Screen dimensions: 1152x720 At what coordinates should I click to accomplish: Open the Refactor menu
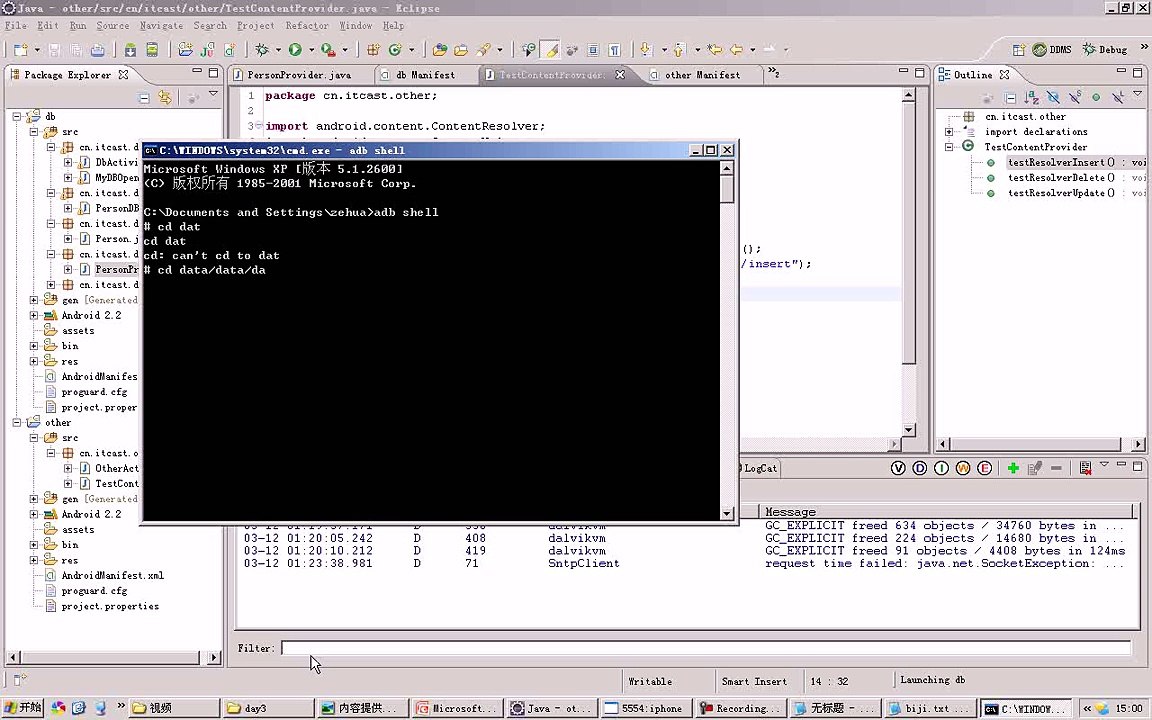307,26
